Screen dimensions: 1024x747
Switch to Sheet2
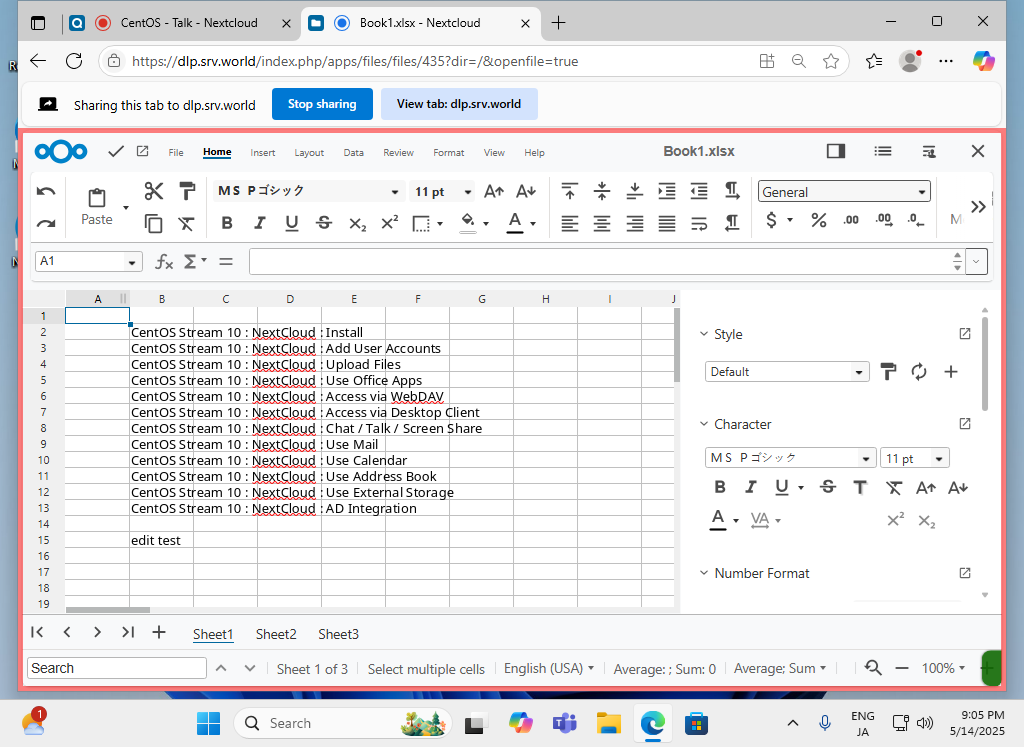(276, 634)
